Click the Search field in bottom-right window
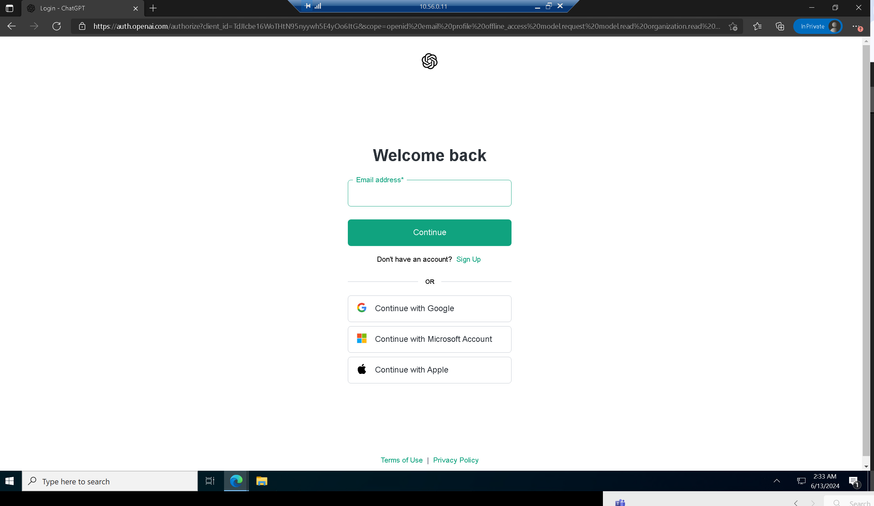Image resolution: width=874 pixels, height=506 pixels. tap(849, 502)
